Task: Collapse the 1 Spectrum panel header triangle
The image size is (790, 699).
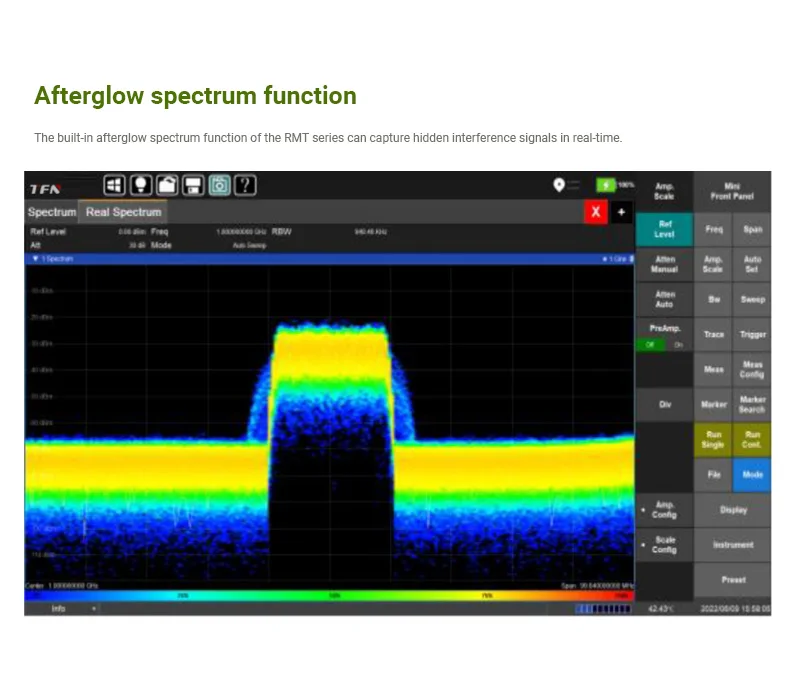Action: click(36, 259)
